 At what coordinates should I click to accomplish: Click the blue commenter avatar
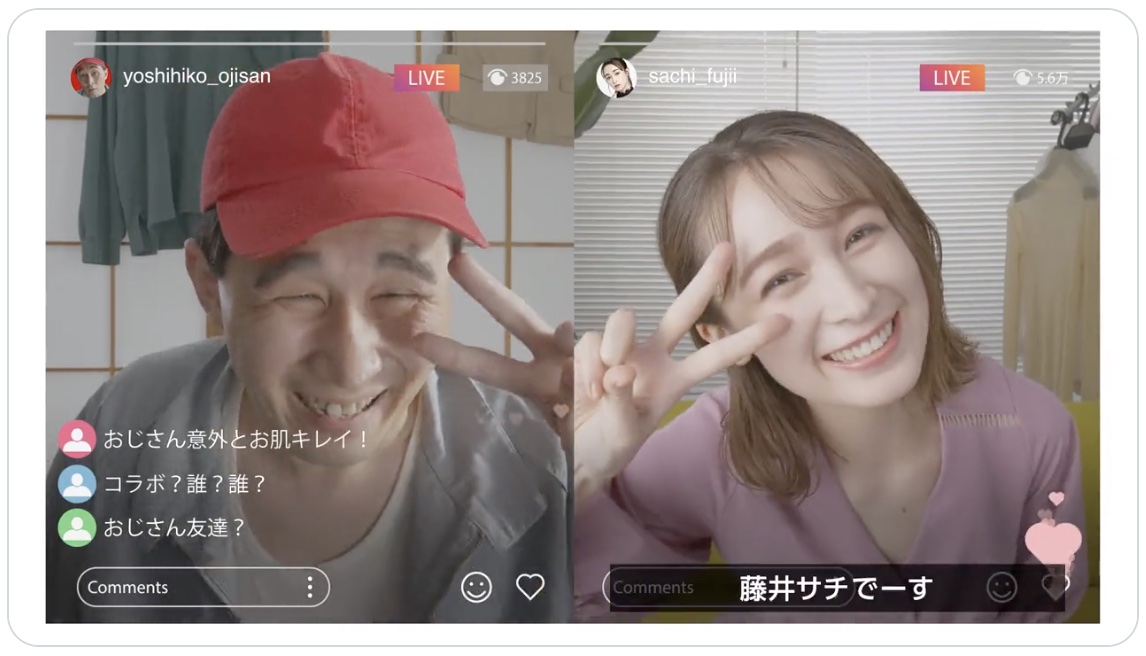77,484
